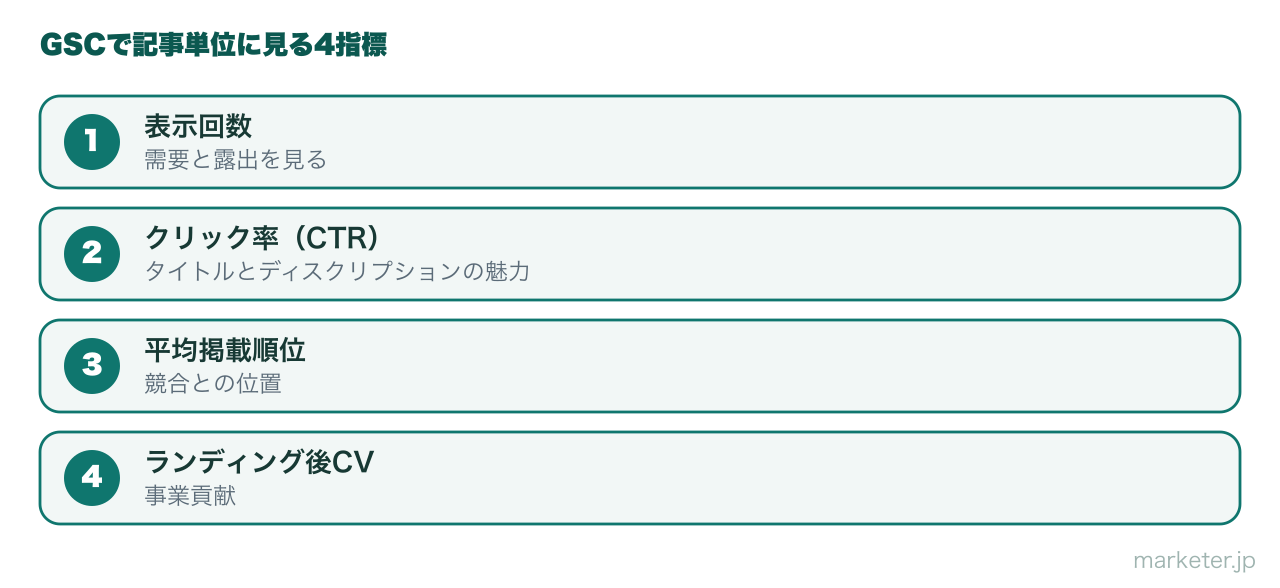
Task: Click the 競合との位置 description text
Action: click(213, 384)
